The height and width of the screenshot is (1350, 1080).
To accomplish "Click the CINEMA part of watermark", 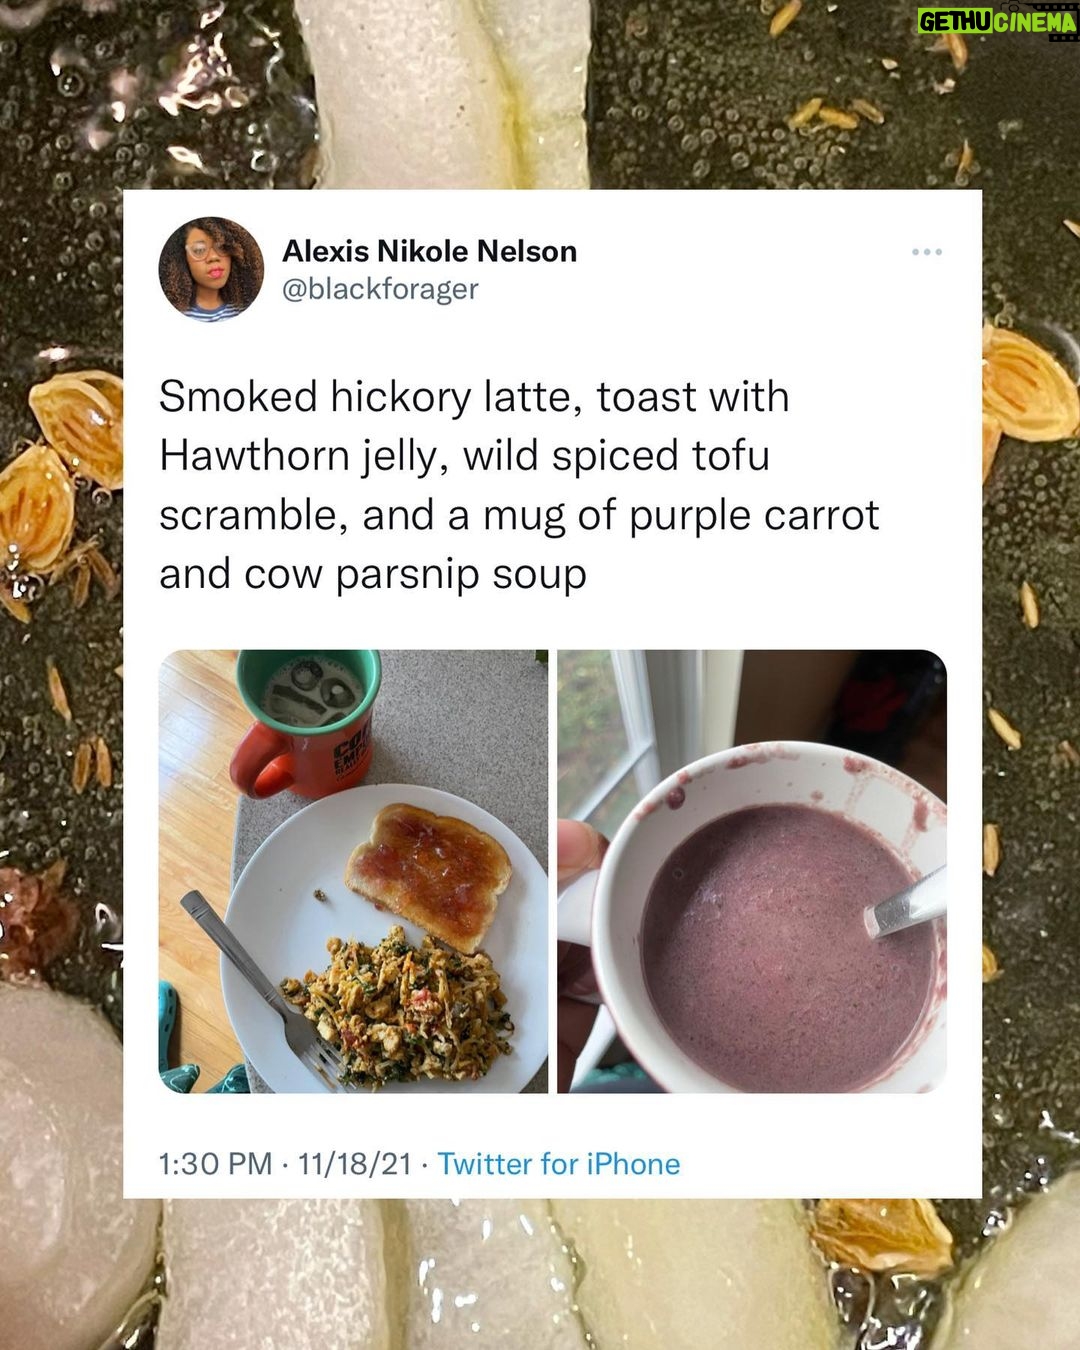I will click(x=1035, y=22).
